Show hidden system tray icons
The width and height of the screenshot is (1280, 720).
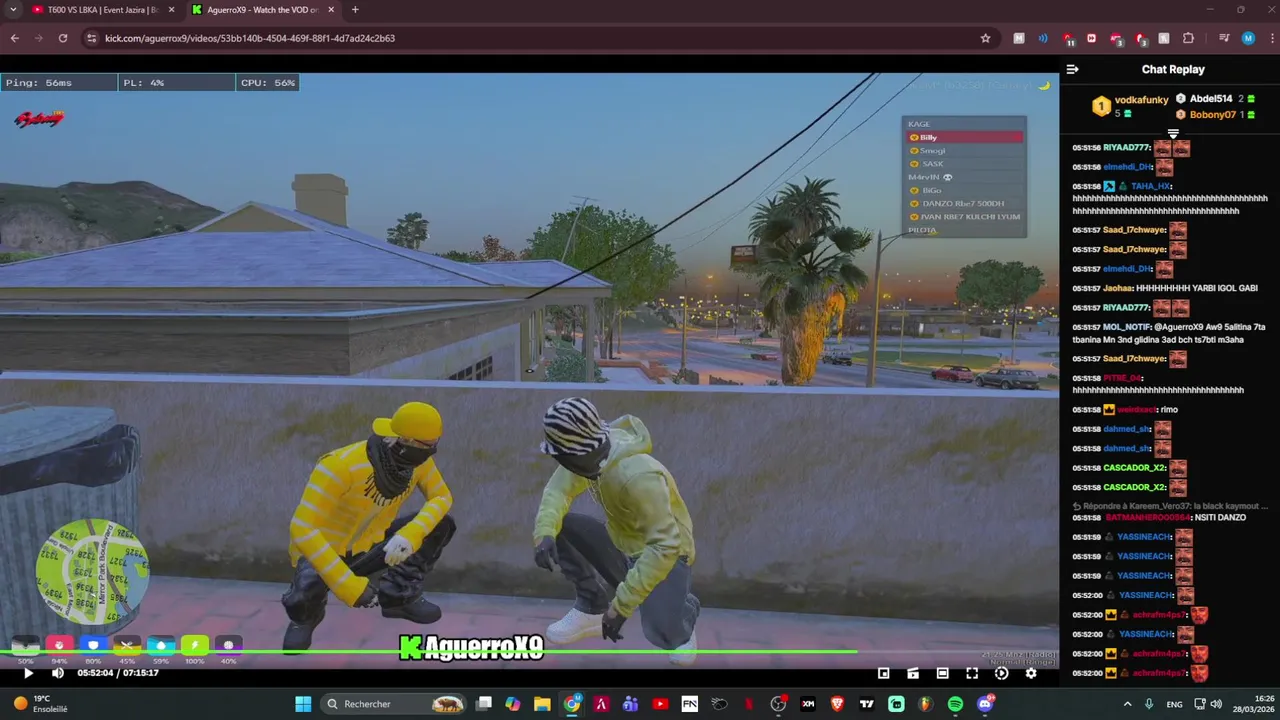tap(1127, 704)
